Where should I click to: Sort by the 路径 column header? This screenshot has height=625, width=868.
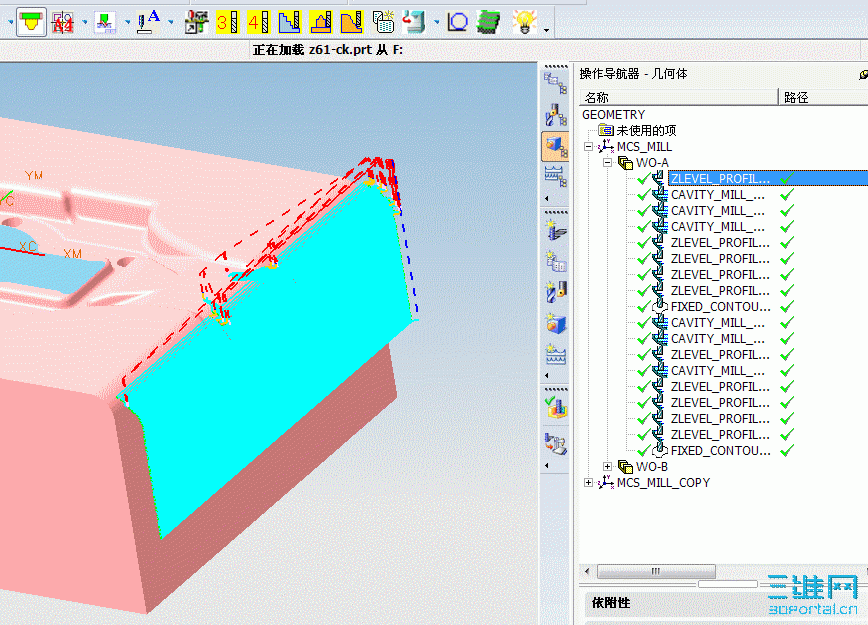pyautogui.click(x=824, y=97)
